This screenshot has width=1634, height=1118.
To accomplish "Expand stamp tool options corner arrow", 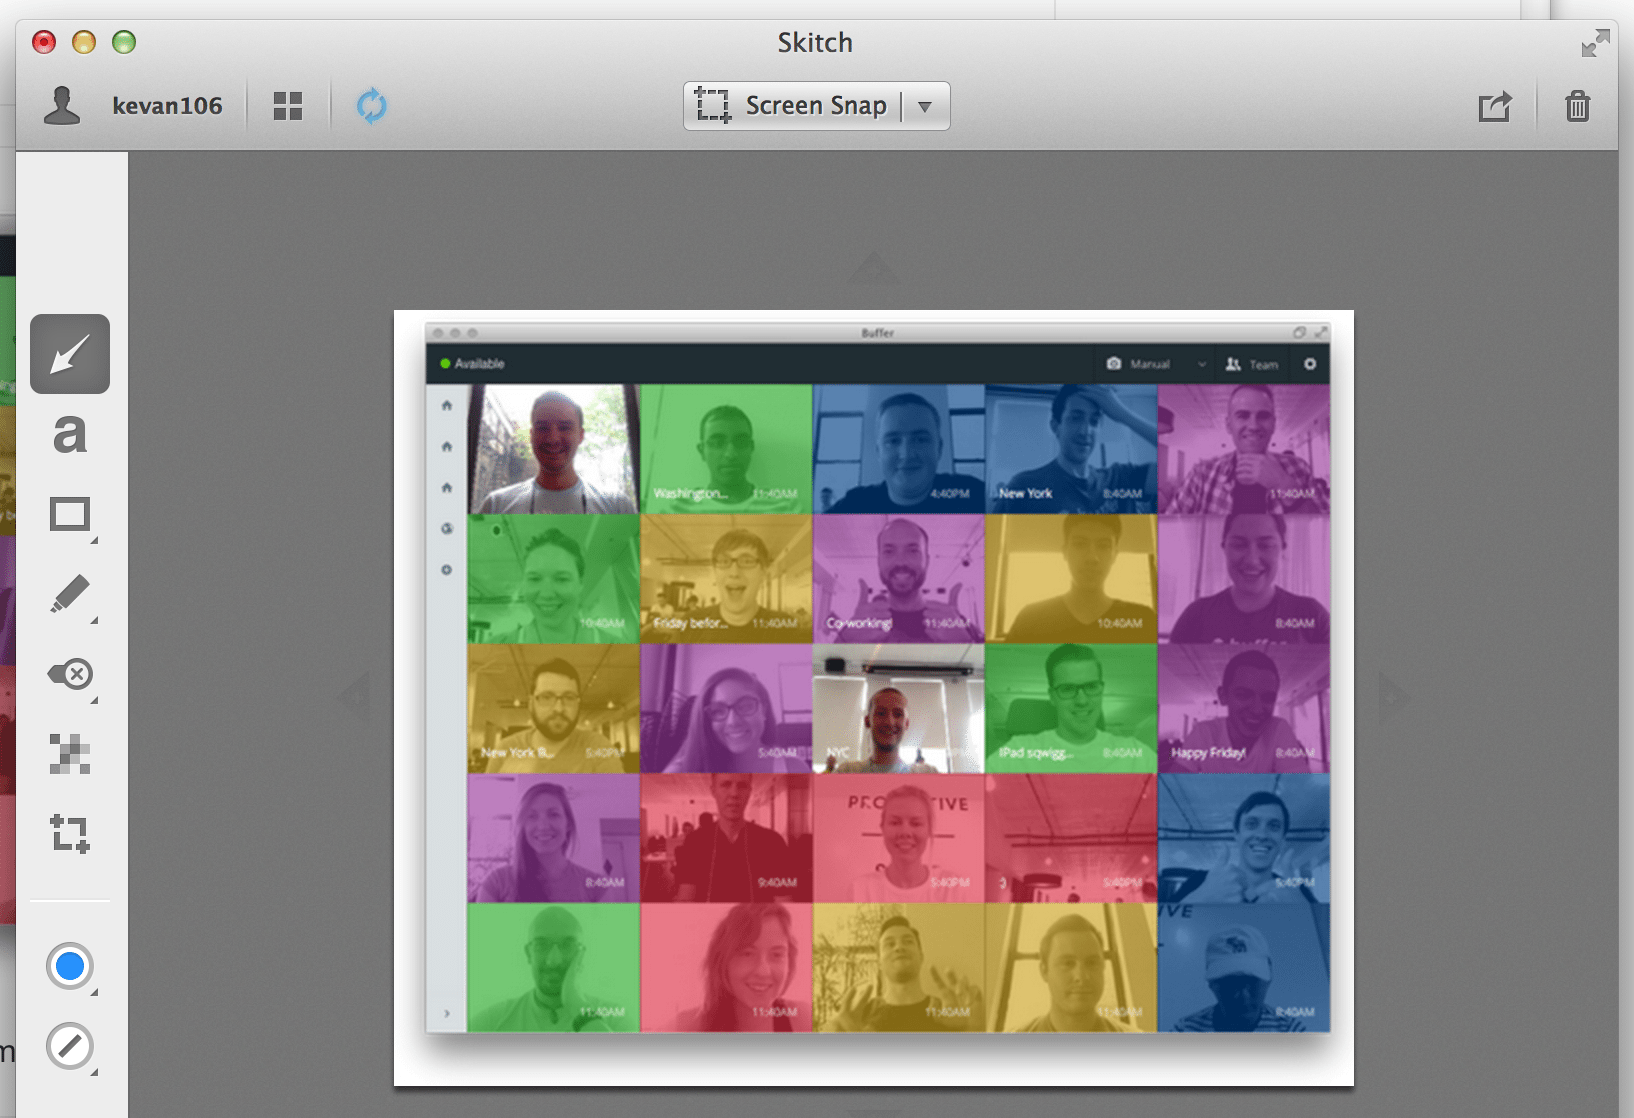I will (x=95, y=700).
